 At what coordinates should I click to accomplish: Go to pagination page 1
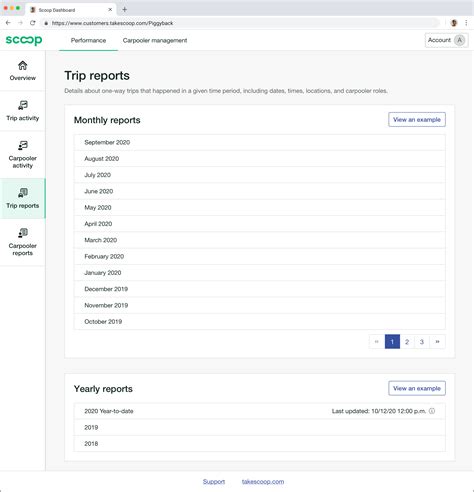click(392, 342)
